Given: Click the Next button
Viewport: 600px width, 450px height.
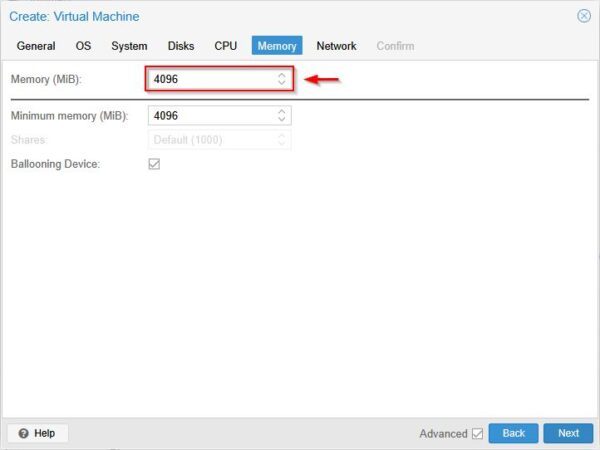Looking at the screenshot, I should coord(568,433).
